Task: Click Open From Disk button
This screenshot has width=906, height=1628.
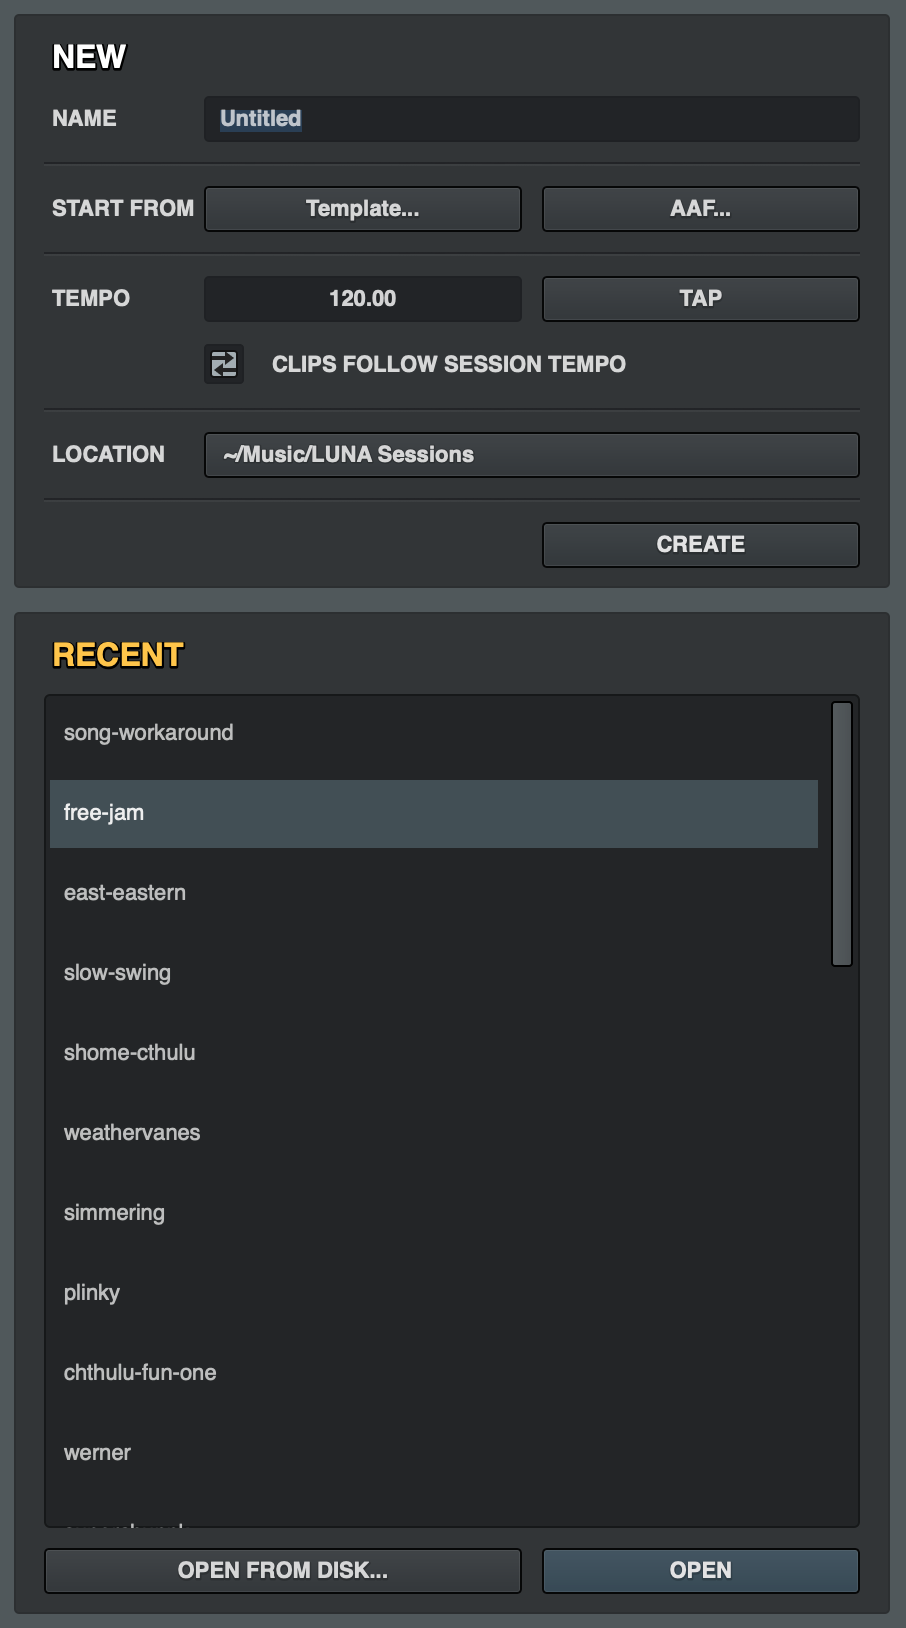Action: pos(283,1571)
